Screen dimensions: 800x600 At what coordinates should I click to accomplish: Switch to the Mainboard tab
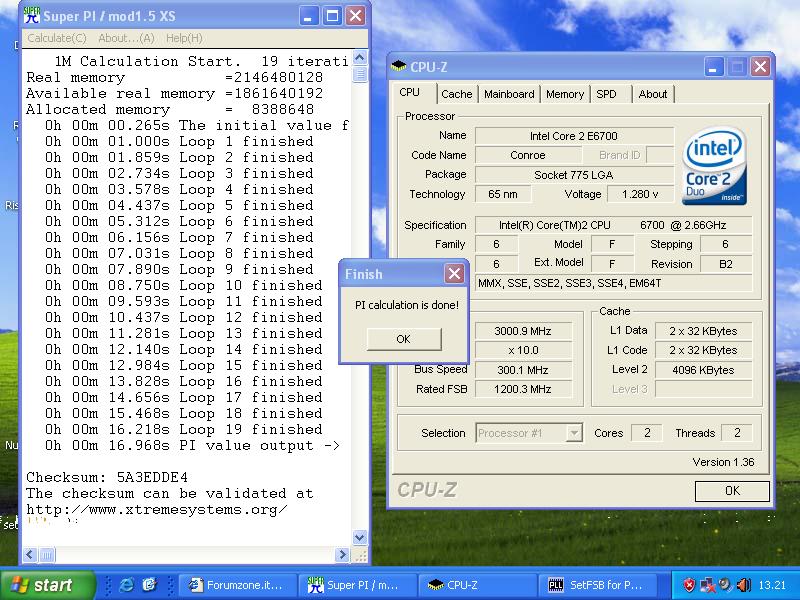[x=509, y=94]
